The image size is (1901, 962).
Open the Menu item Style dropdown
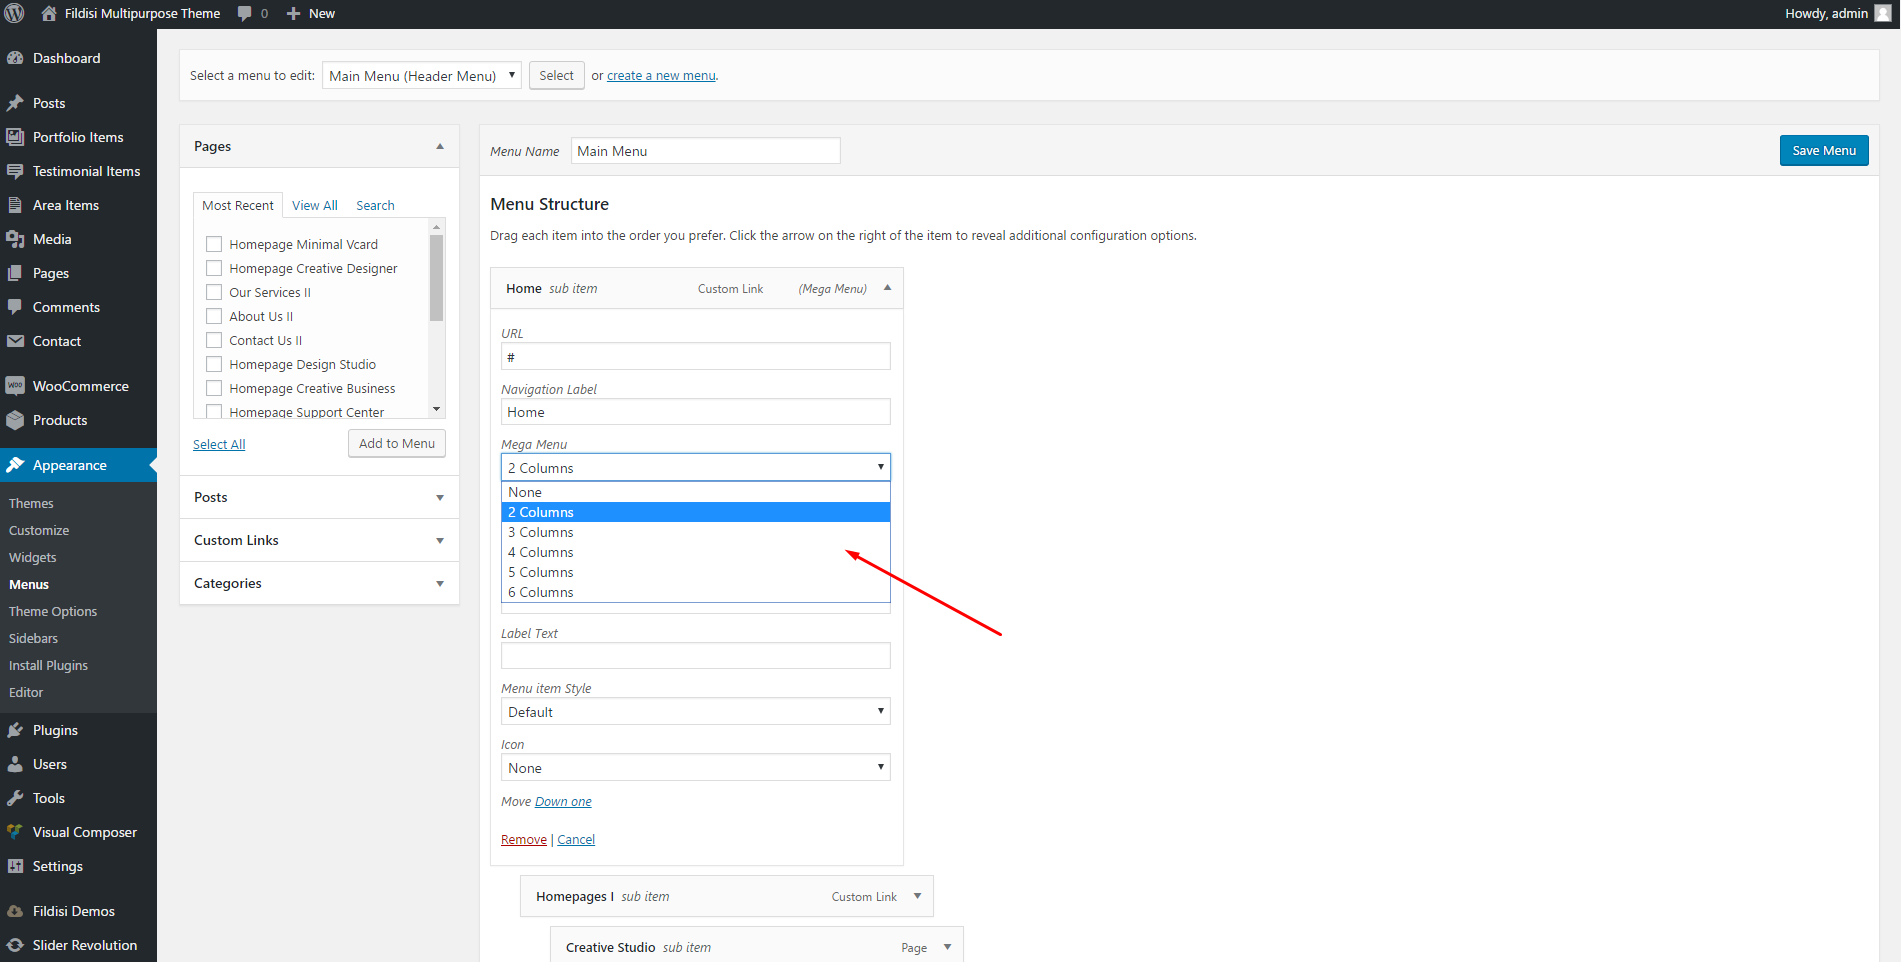tap(696, 712)
